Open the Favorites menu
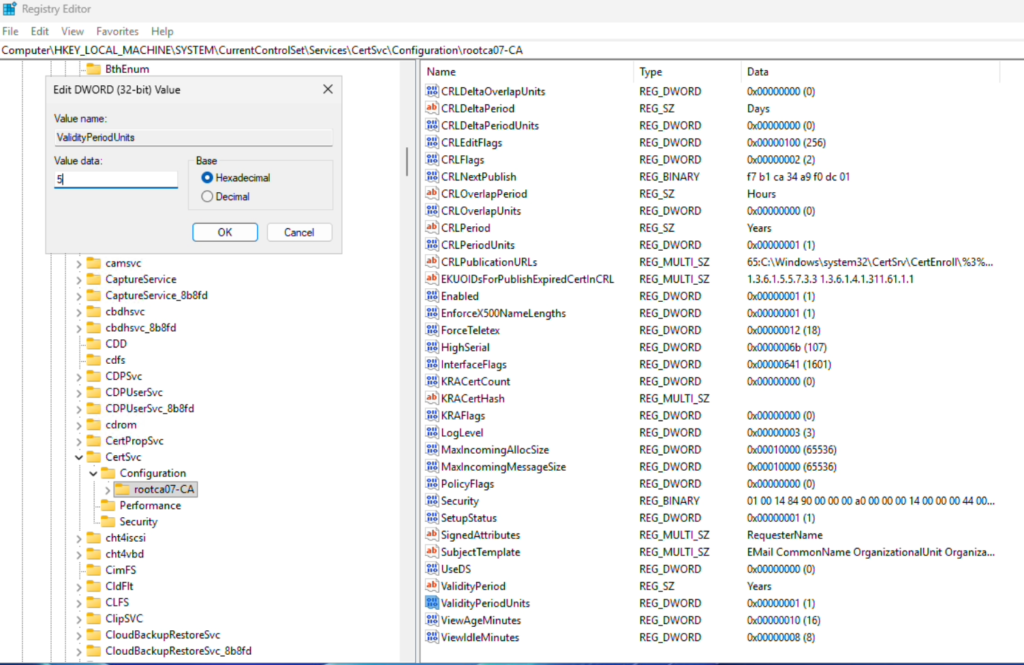The height and width of the screenshot is (665, 1024). click(x=117, y=31)
